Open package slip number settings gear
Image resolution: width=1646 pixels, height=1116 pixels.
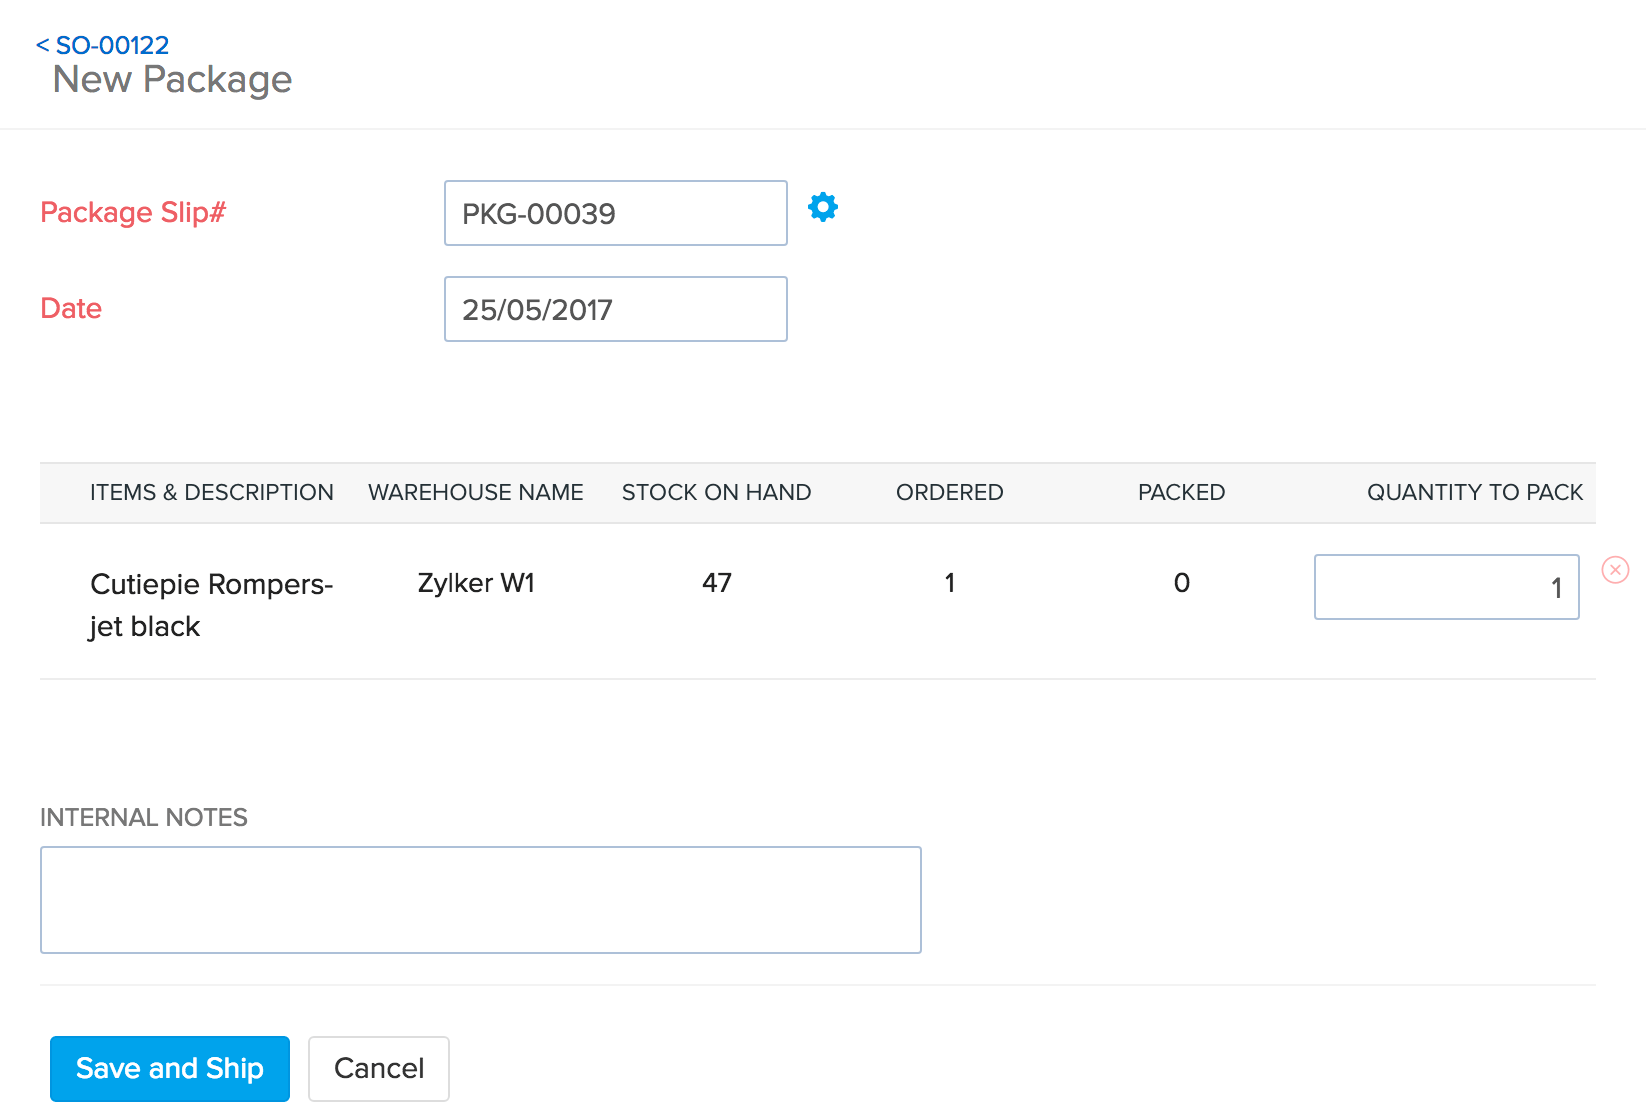pyautogui.click(x=822, y=208)
